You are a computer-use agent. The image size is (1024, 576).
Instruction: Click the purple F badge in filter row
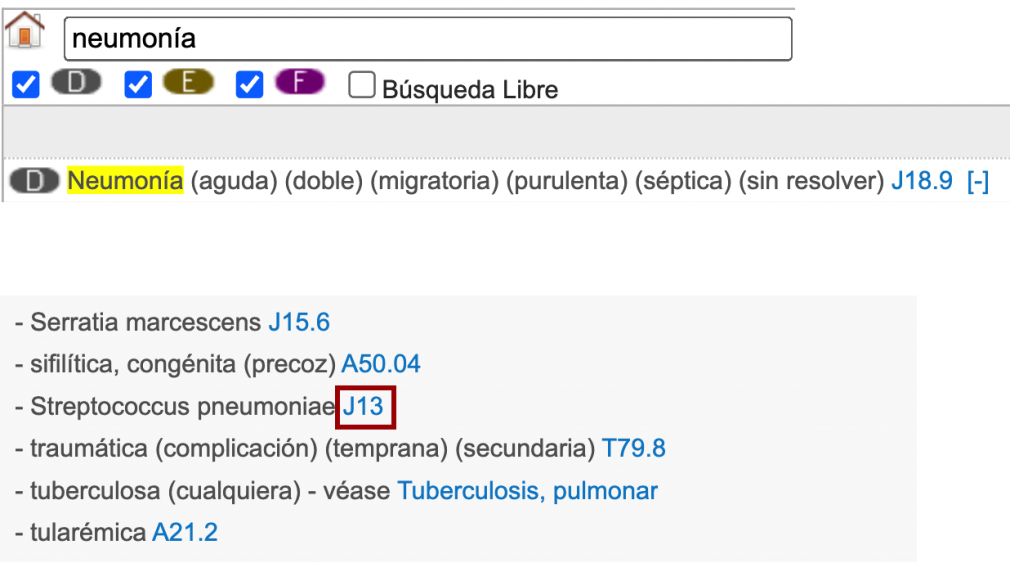301,84
